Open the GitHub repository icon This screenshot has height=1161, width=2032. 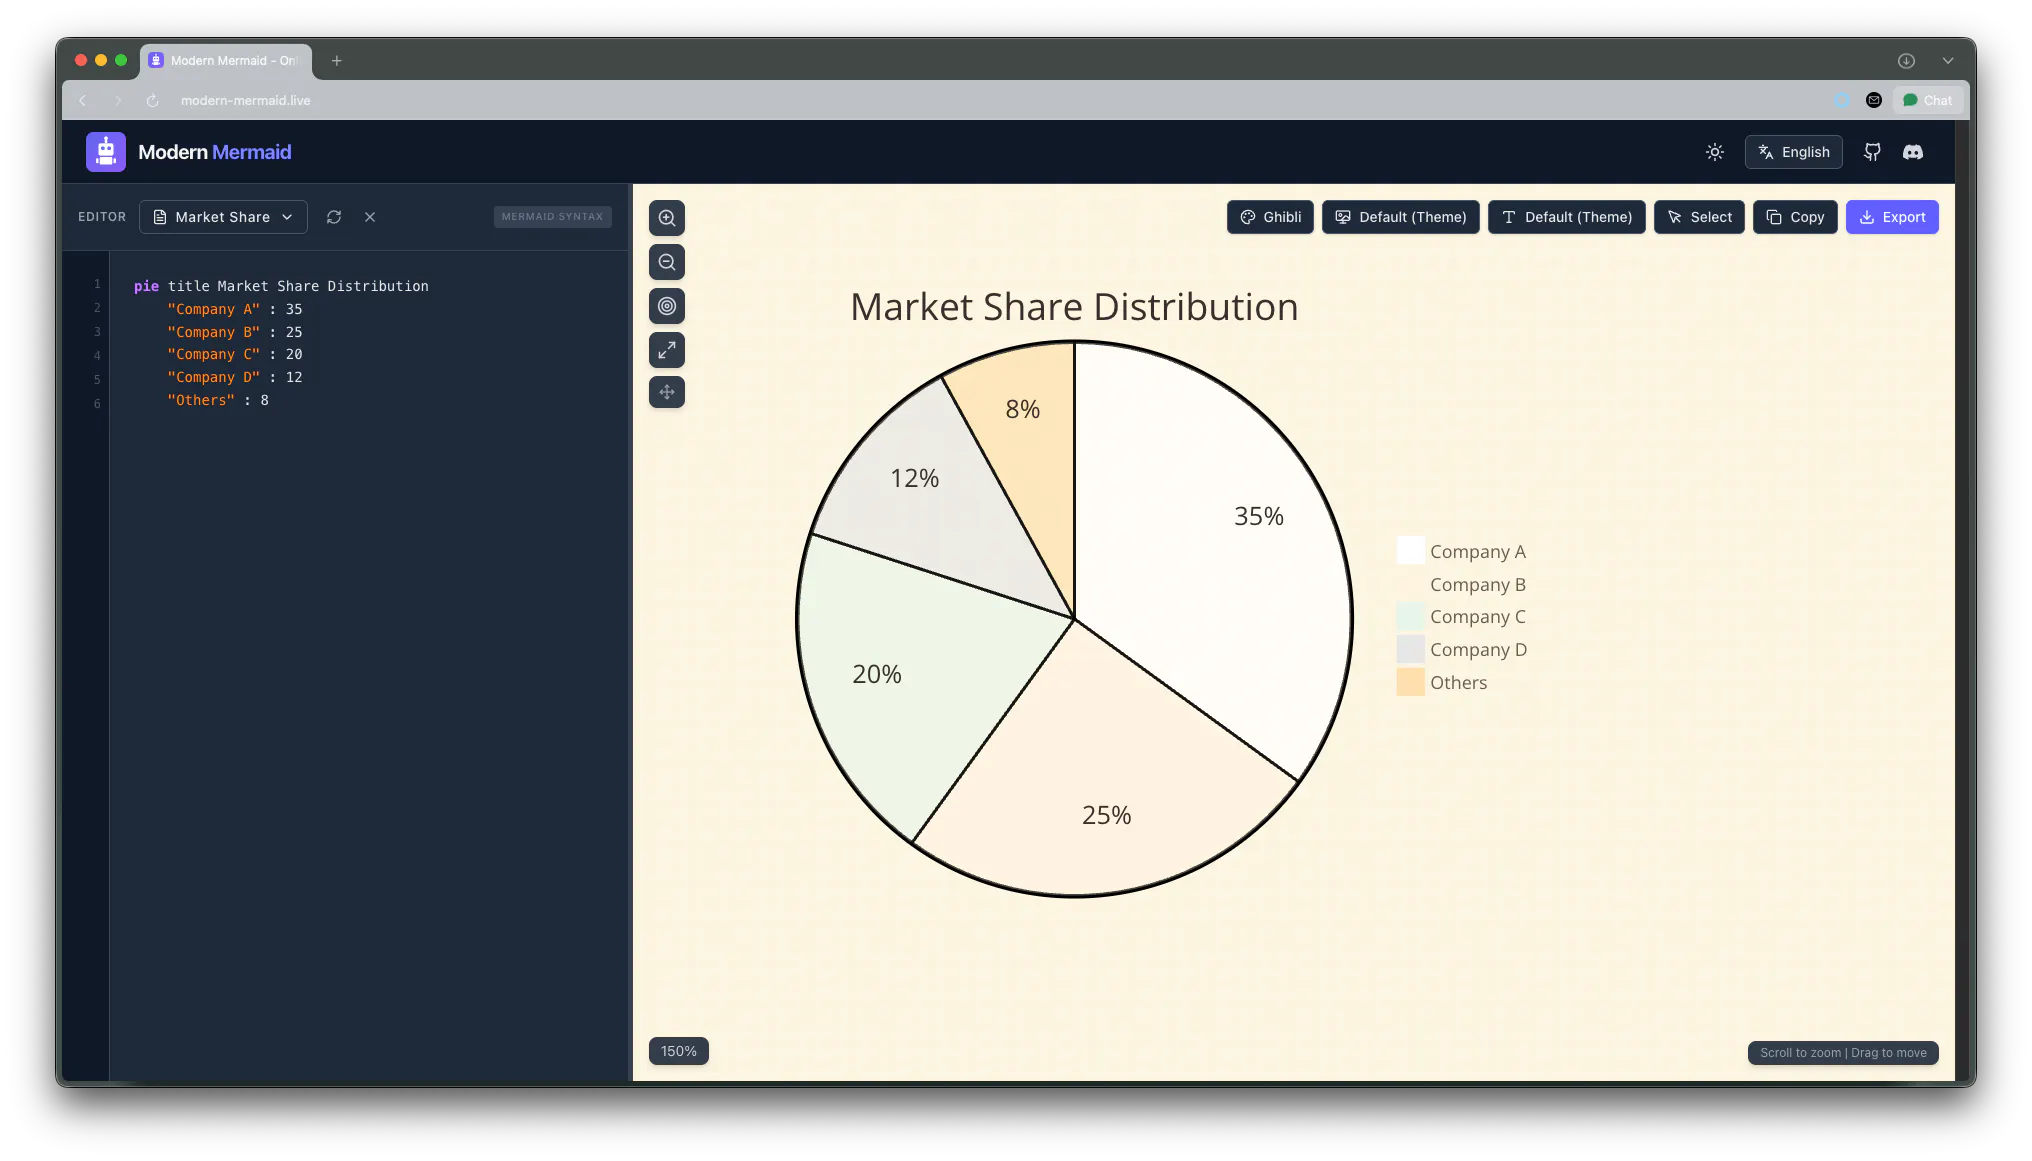pos(1872,152)
